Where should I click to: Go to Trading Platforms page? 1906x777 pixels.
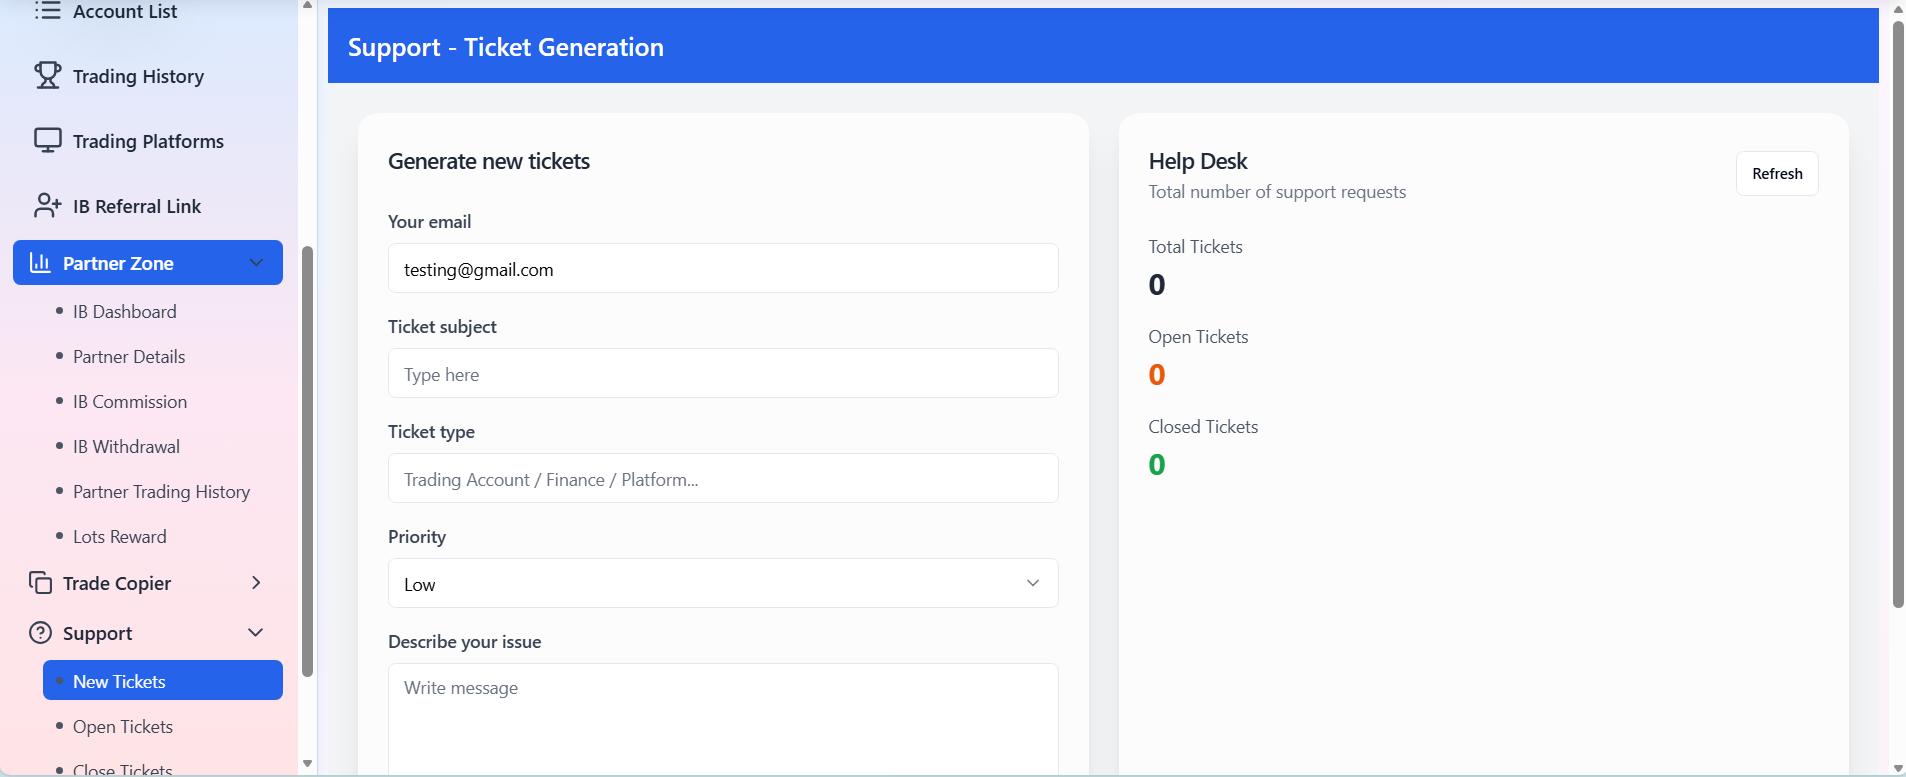pyautogui.click(x=148, y=141)
